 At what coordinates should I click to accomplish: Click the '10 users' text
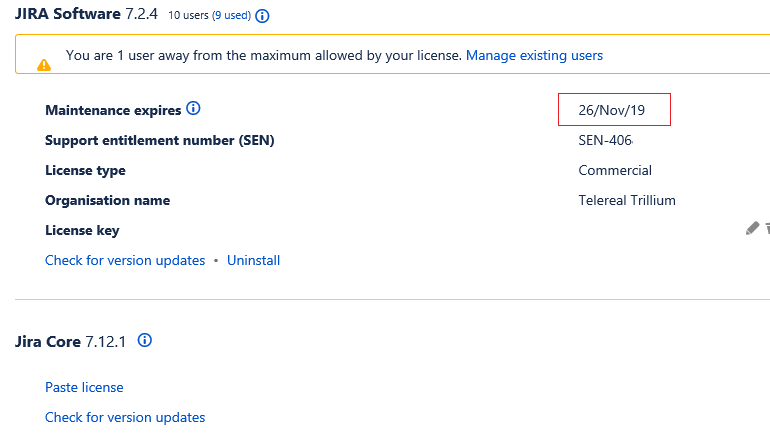(x=188, y=15)
